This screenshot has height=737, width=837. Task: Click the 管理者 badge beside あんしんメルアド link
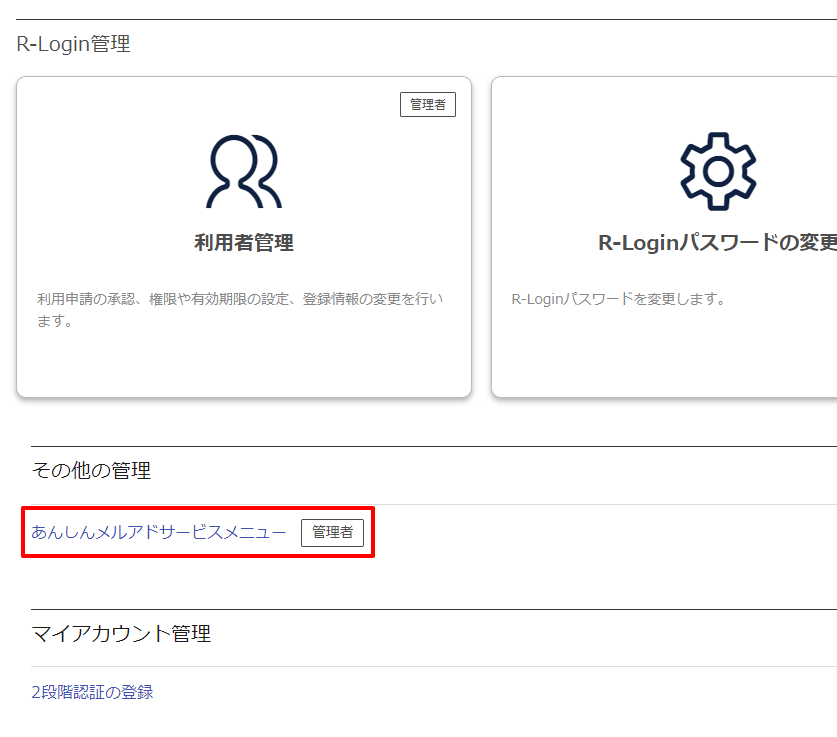coord(333,533)
